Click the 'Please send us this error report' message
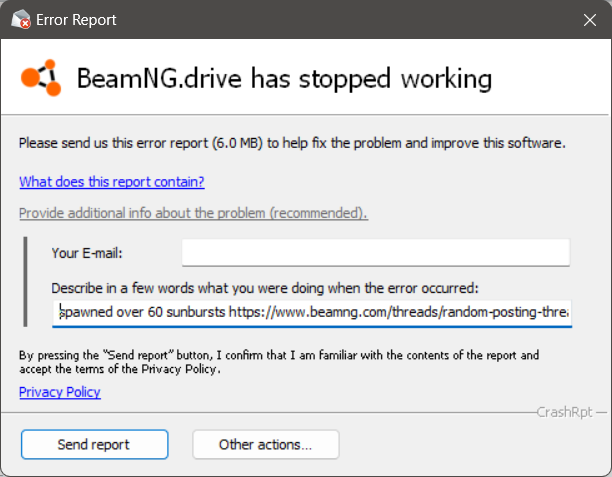Image resolution: width=612 pixels, height=477 pixels. click(x=292, y=143)
